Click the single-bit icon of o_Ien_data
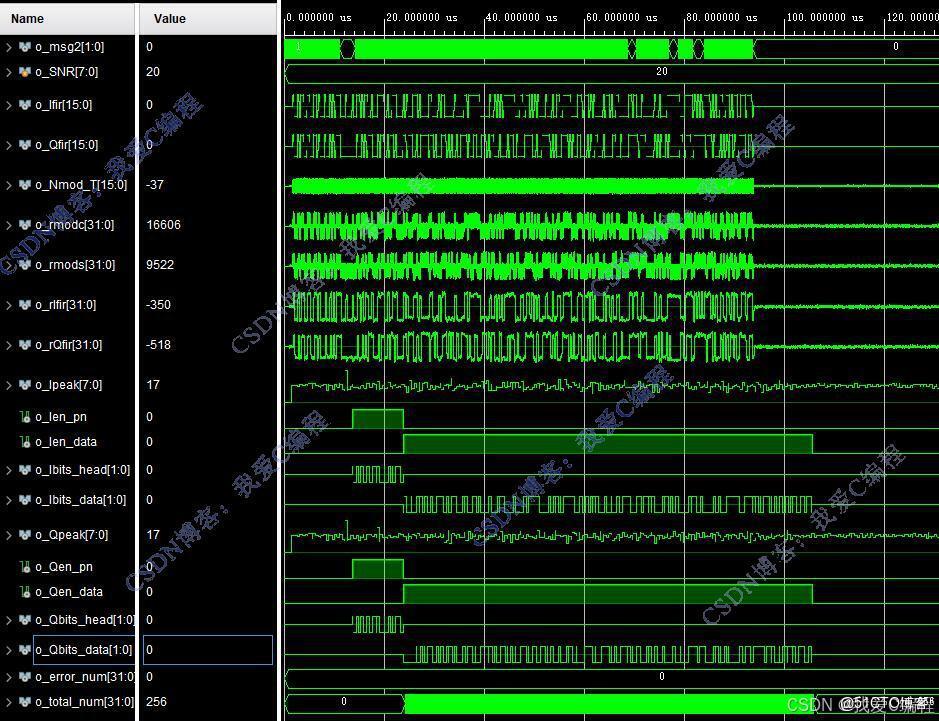The width and height of the screenshot is (939, 721). pyautogui.click(x=25, y=442)
